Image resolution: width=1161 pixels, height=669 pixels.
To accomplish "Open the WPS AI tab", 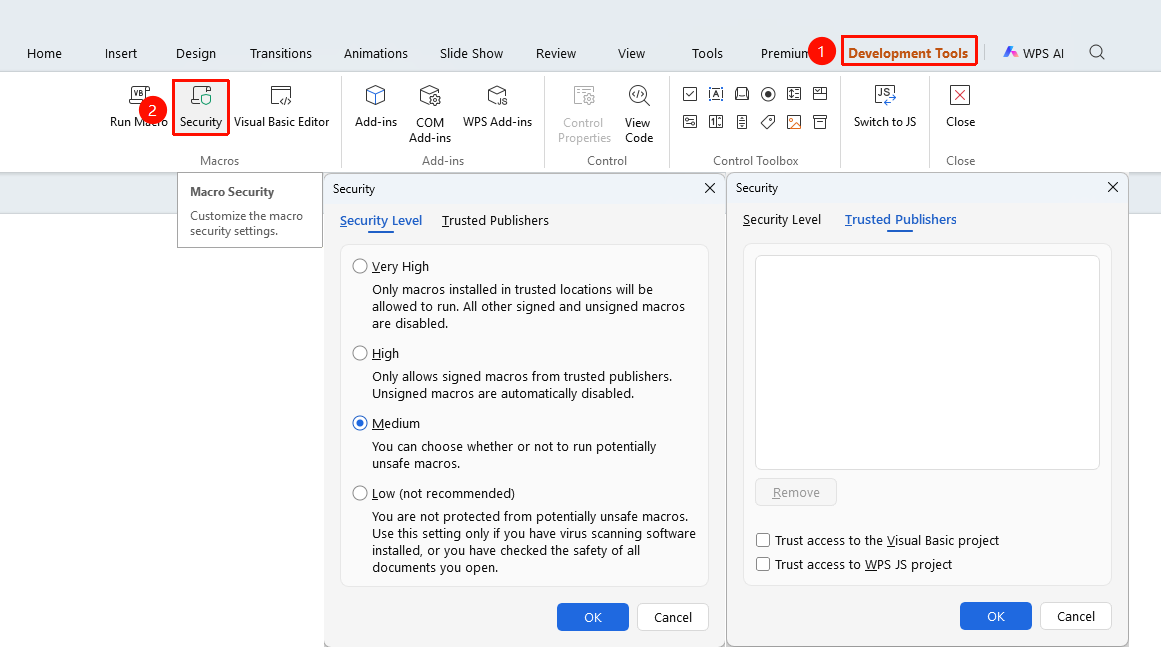I will click(1034, 53).
